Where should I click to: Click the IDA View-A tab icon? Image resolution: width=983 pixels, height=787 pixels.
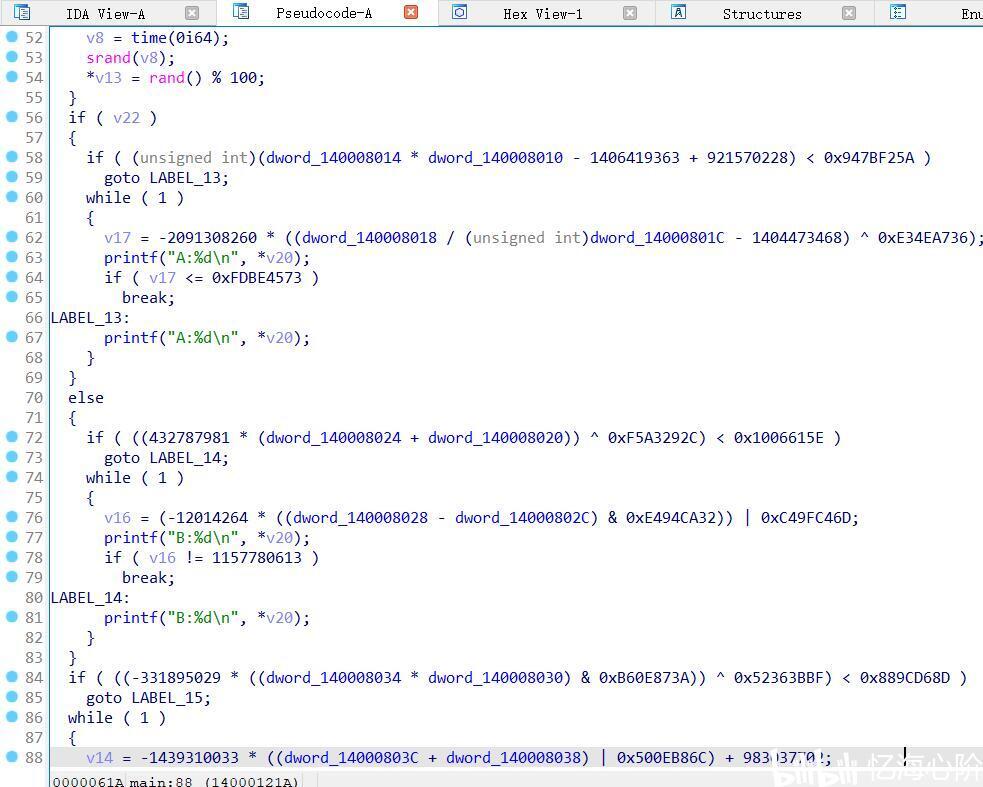tap(22, 12)
